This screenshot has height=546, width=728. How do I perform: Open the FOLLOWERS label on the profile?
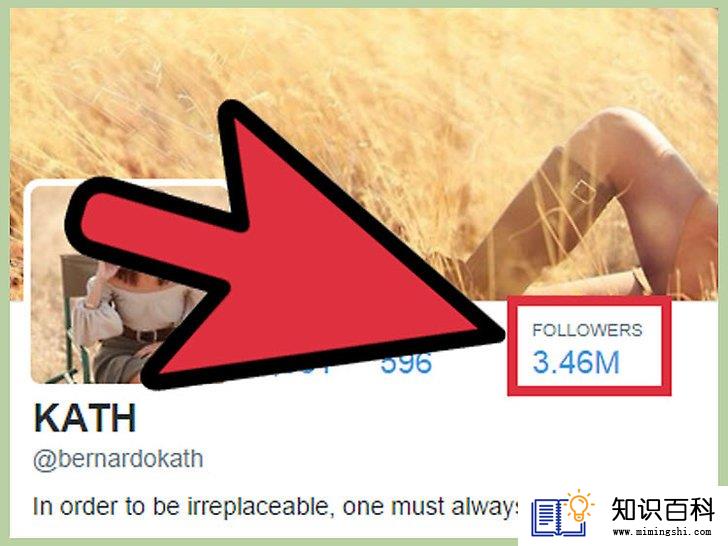point(587,330)
